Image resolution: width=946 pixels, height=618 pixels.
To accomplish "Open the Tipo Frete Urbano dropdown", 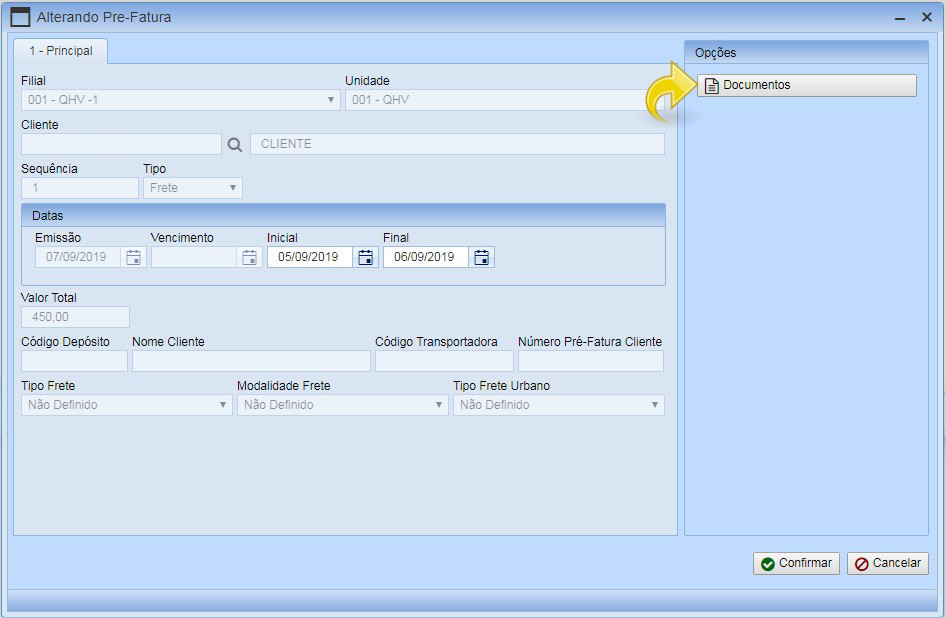I will tap(655, 405).
